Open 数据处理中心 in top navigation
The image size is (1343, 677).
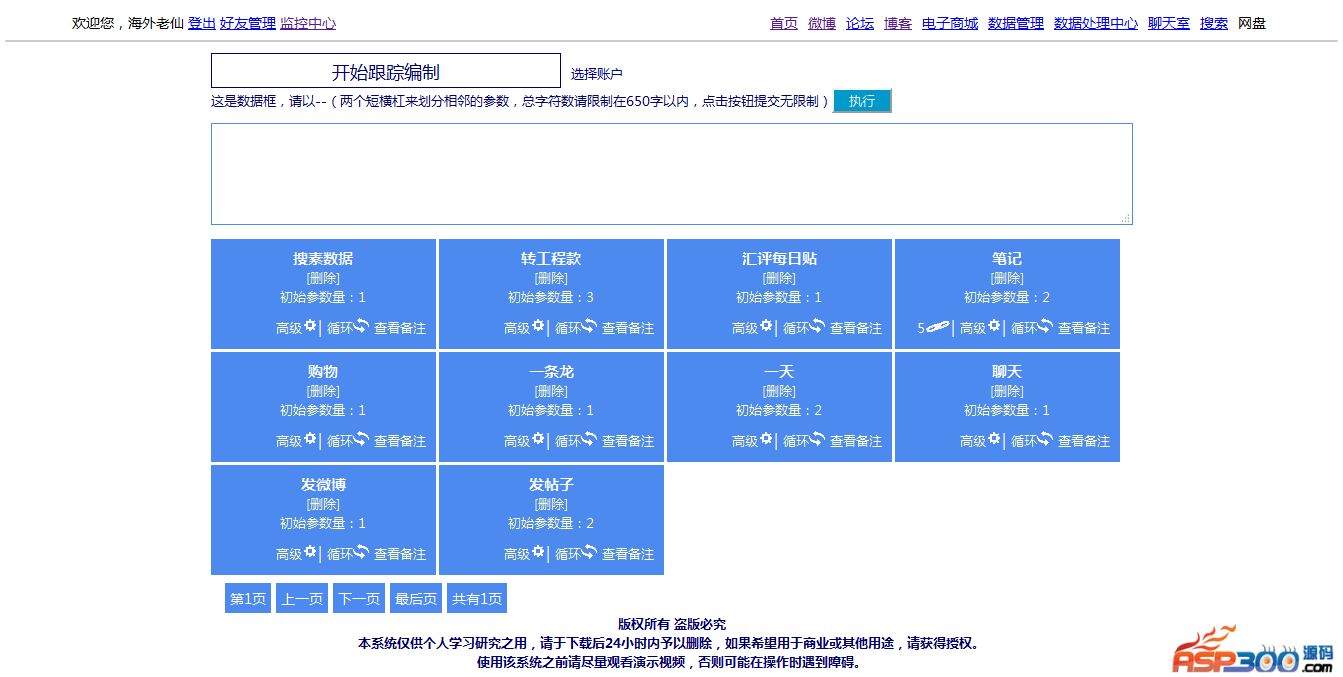1096,23
